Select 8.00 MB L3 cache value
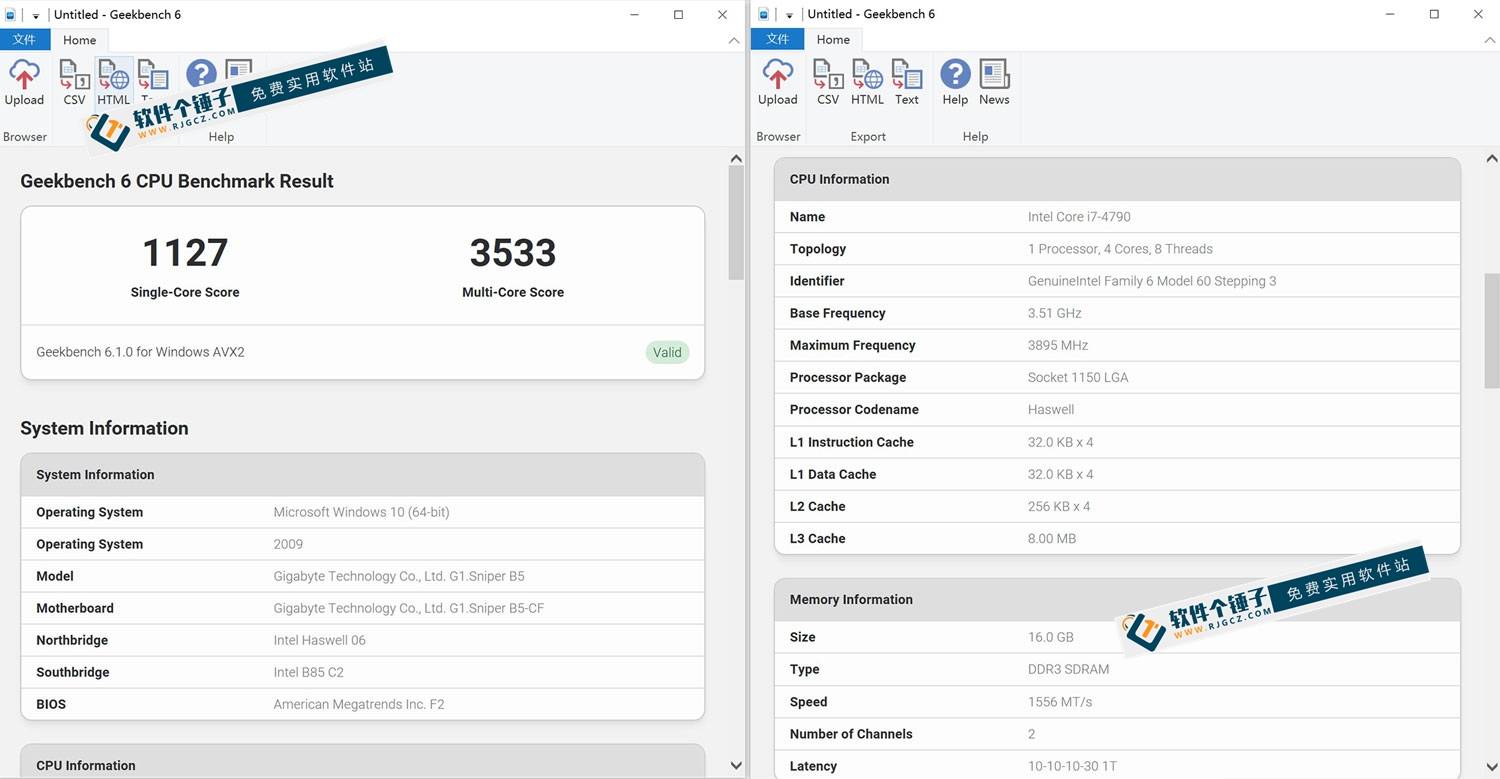Viewport: 1500px width, 779px height. [1052, 538]
